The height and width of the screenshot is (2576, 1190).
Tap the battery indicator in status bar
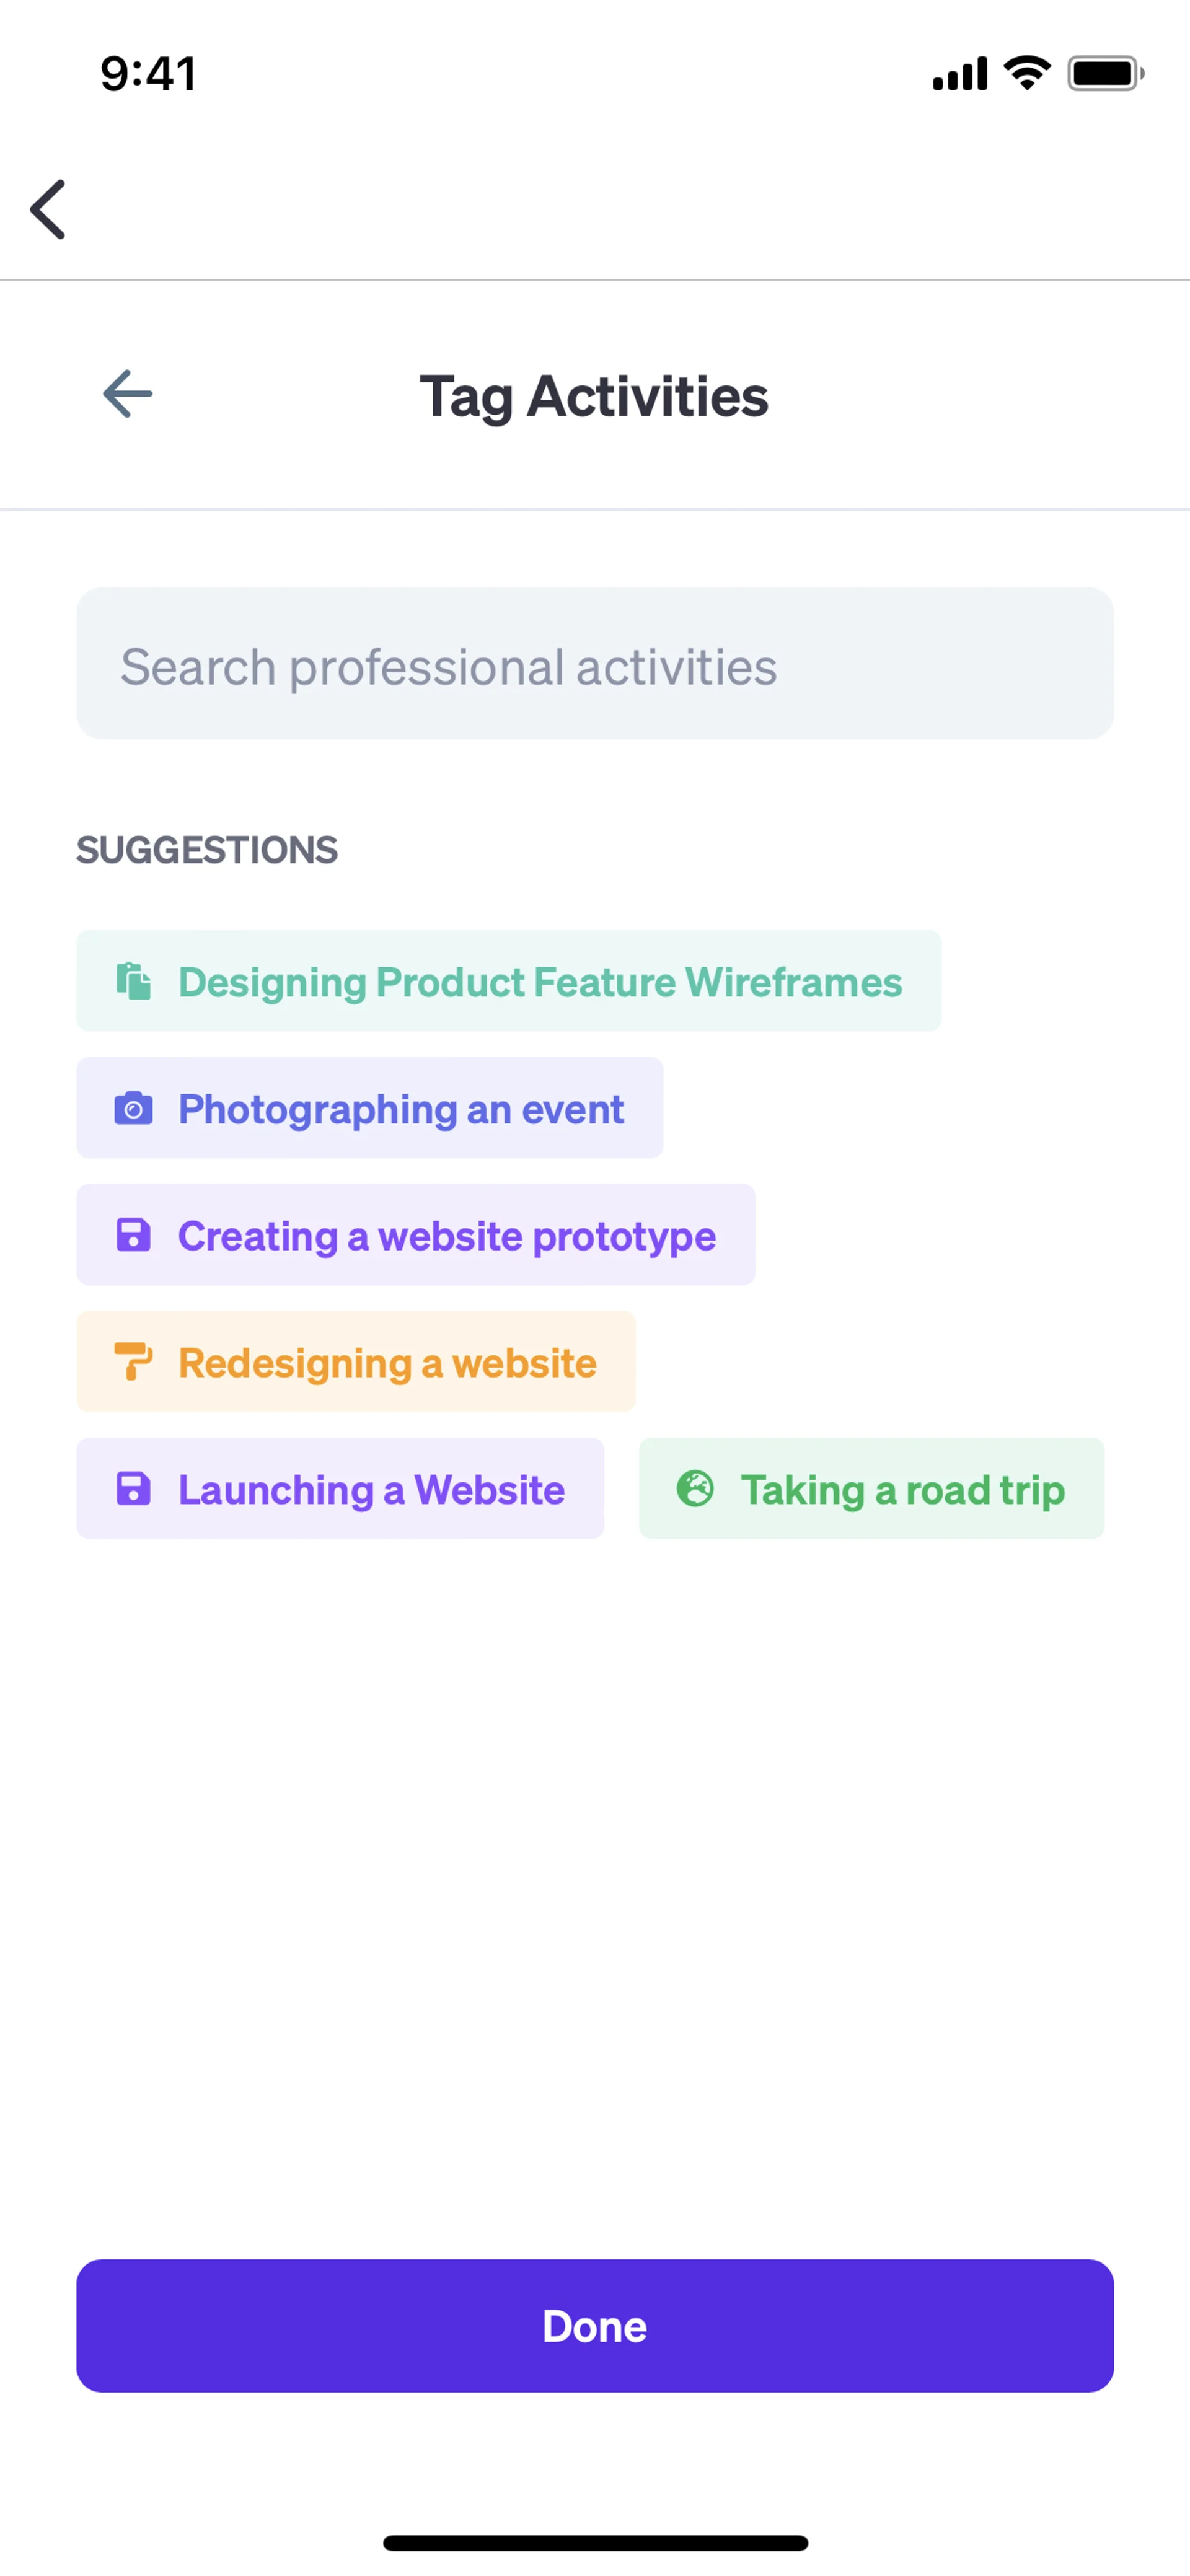point(1104,74)
